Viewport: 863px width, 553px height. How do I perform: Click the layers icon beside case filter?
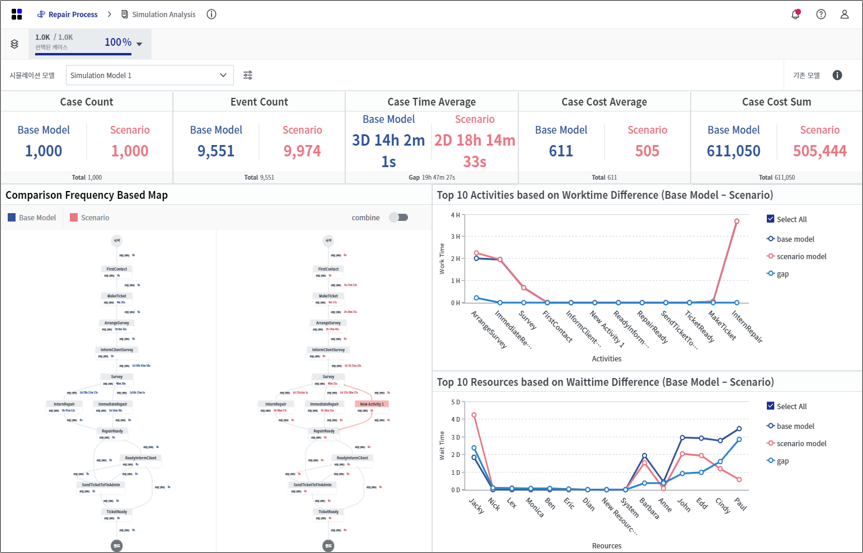coord(14,44)
